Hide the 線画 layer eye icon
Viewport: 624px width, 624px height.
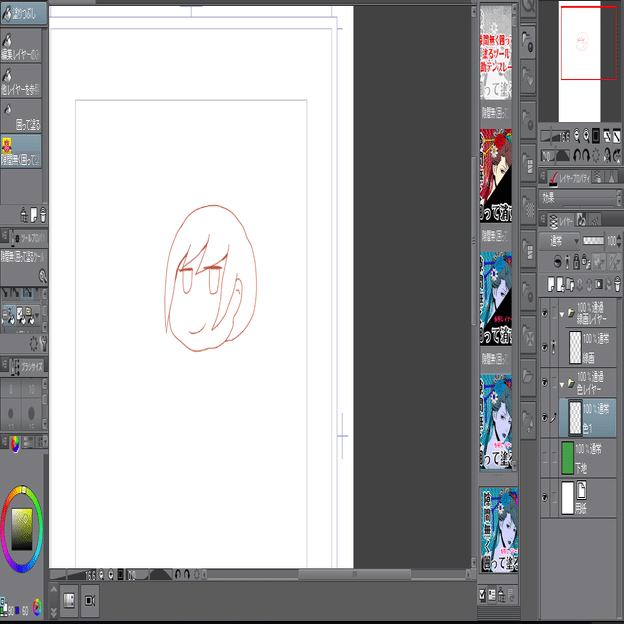coord(544,347)
